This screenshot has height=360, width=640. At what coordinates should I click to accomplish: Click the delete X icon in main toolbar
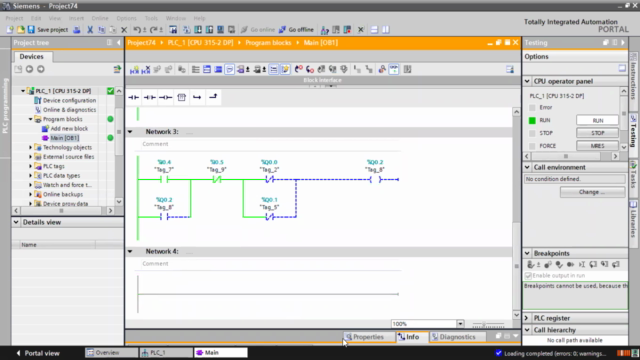click(x=124, y=29)
